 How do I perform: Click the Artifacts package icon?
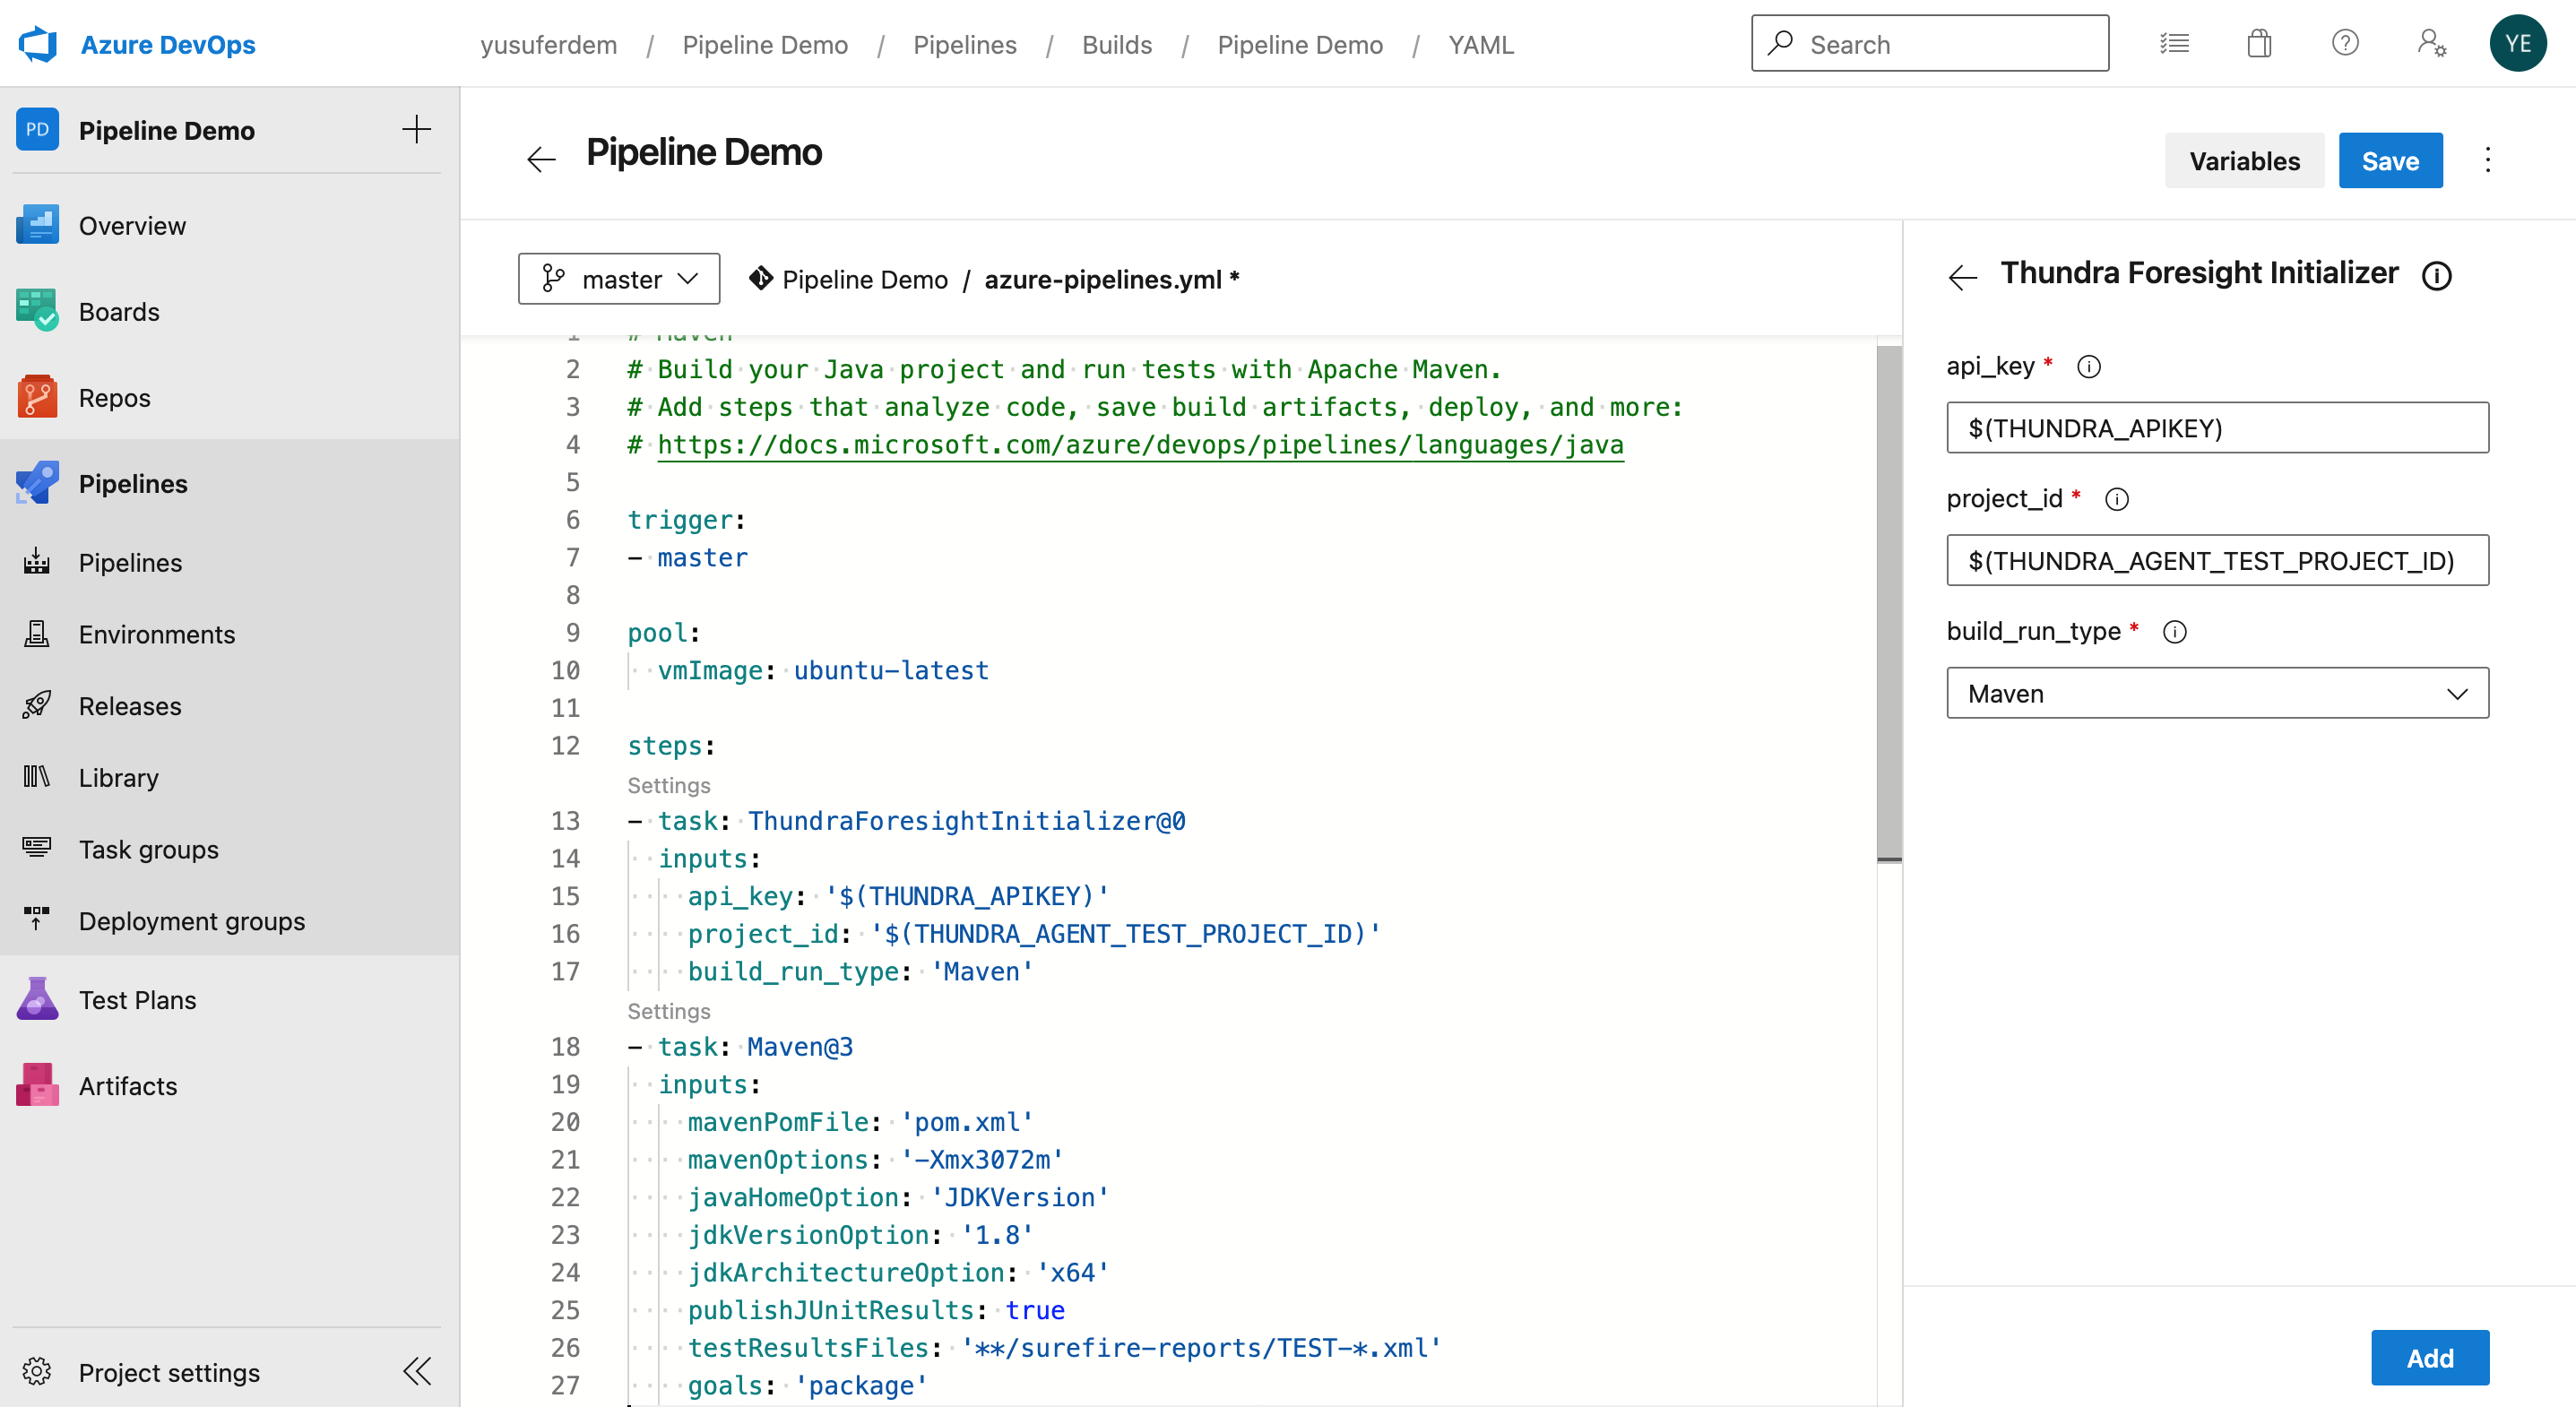pyautogui.click(x=37, y=1086)
